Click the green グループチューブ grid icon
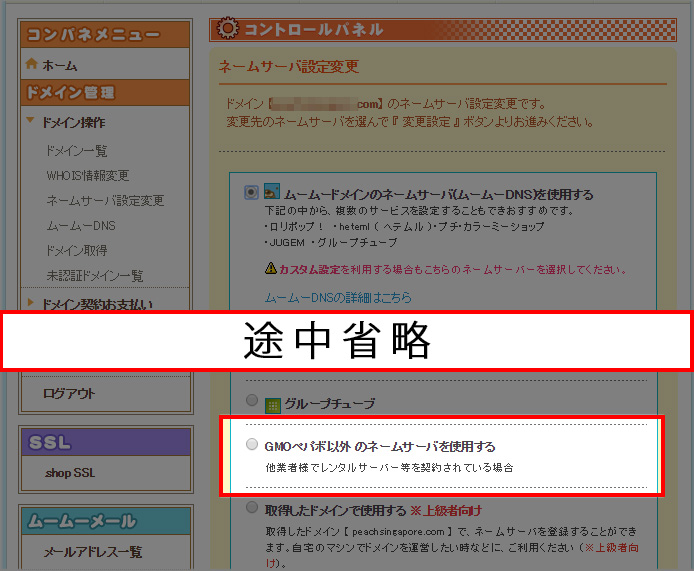The image size is (694, 571). click(272, 405)
